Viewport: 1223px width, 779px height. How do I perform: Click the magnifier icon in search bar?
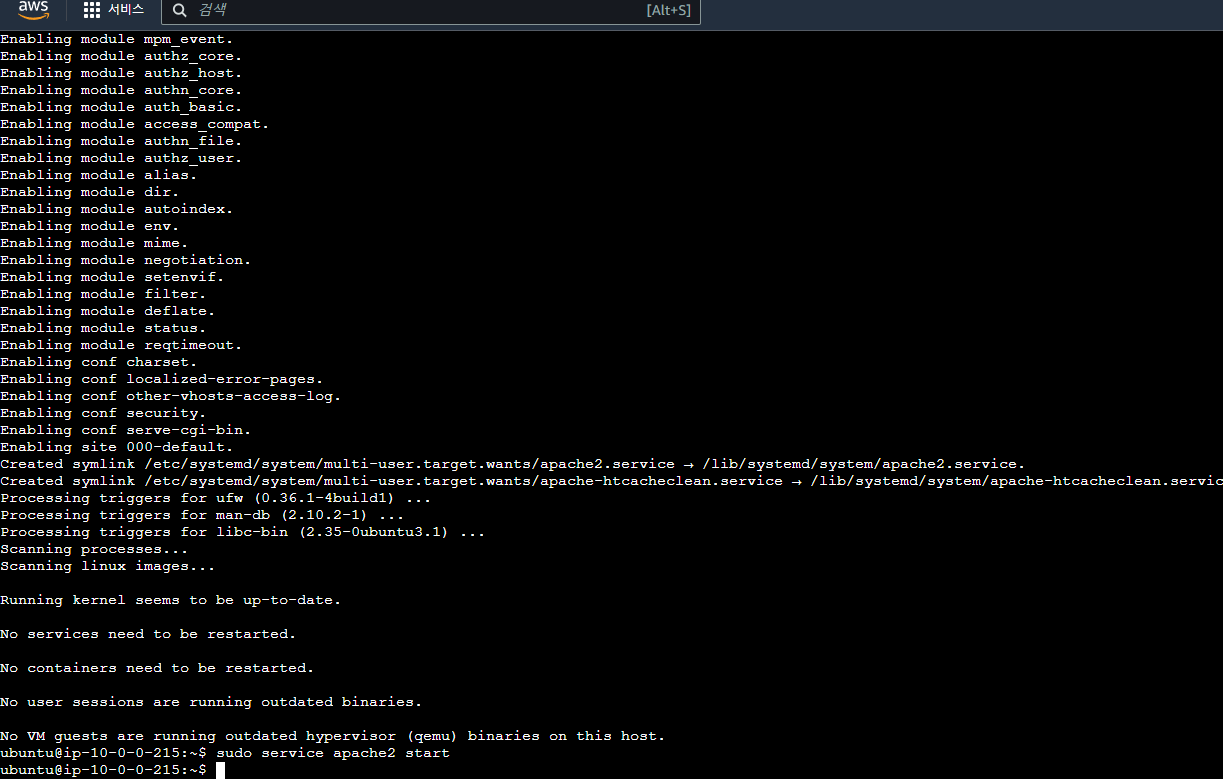[179, 10]
